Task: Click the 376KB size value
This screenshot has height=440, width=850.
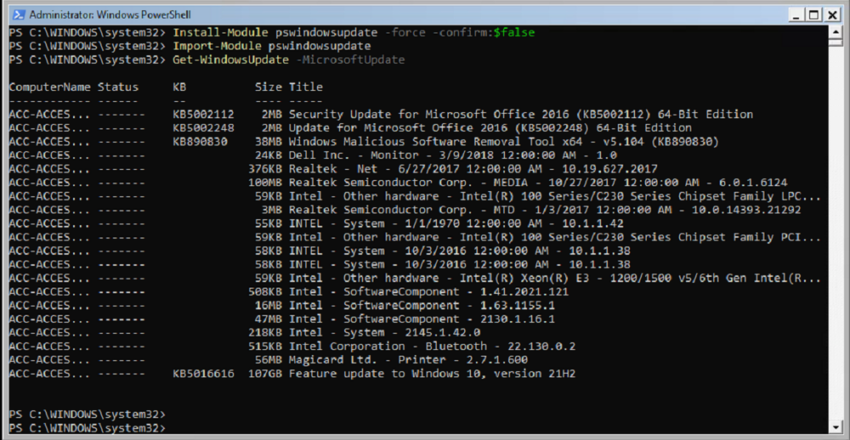Action: tap(265, 169)
